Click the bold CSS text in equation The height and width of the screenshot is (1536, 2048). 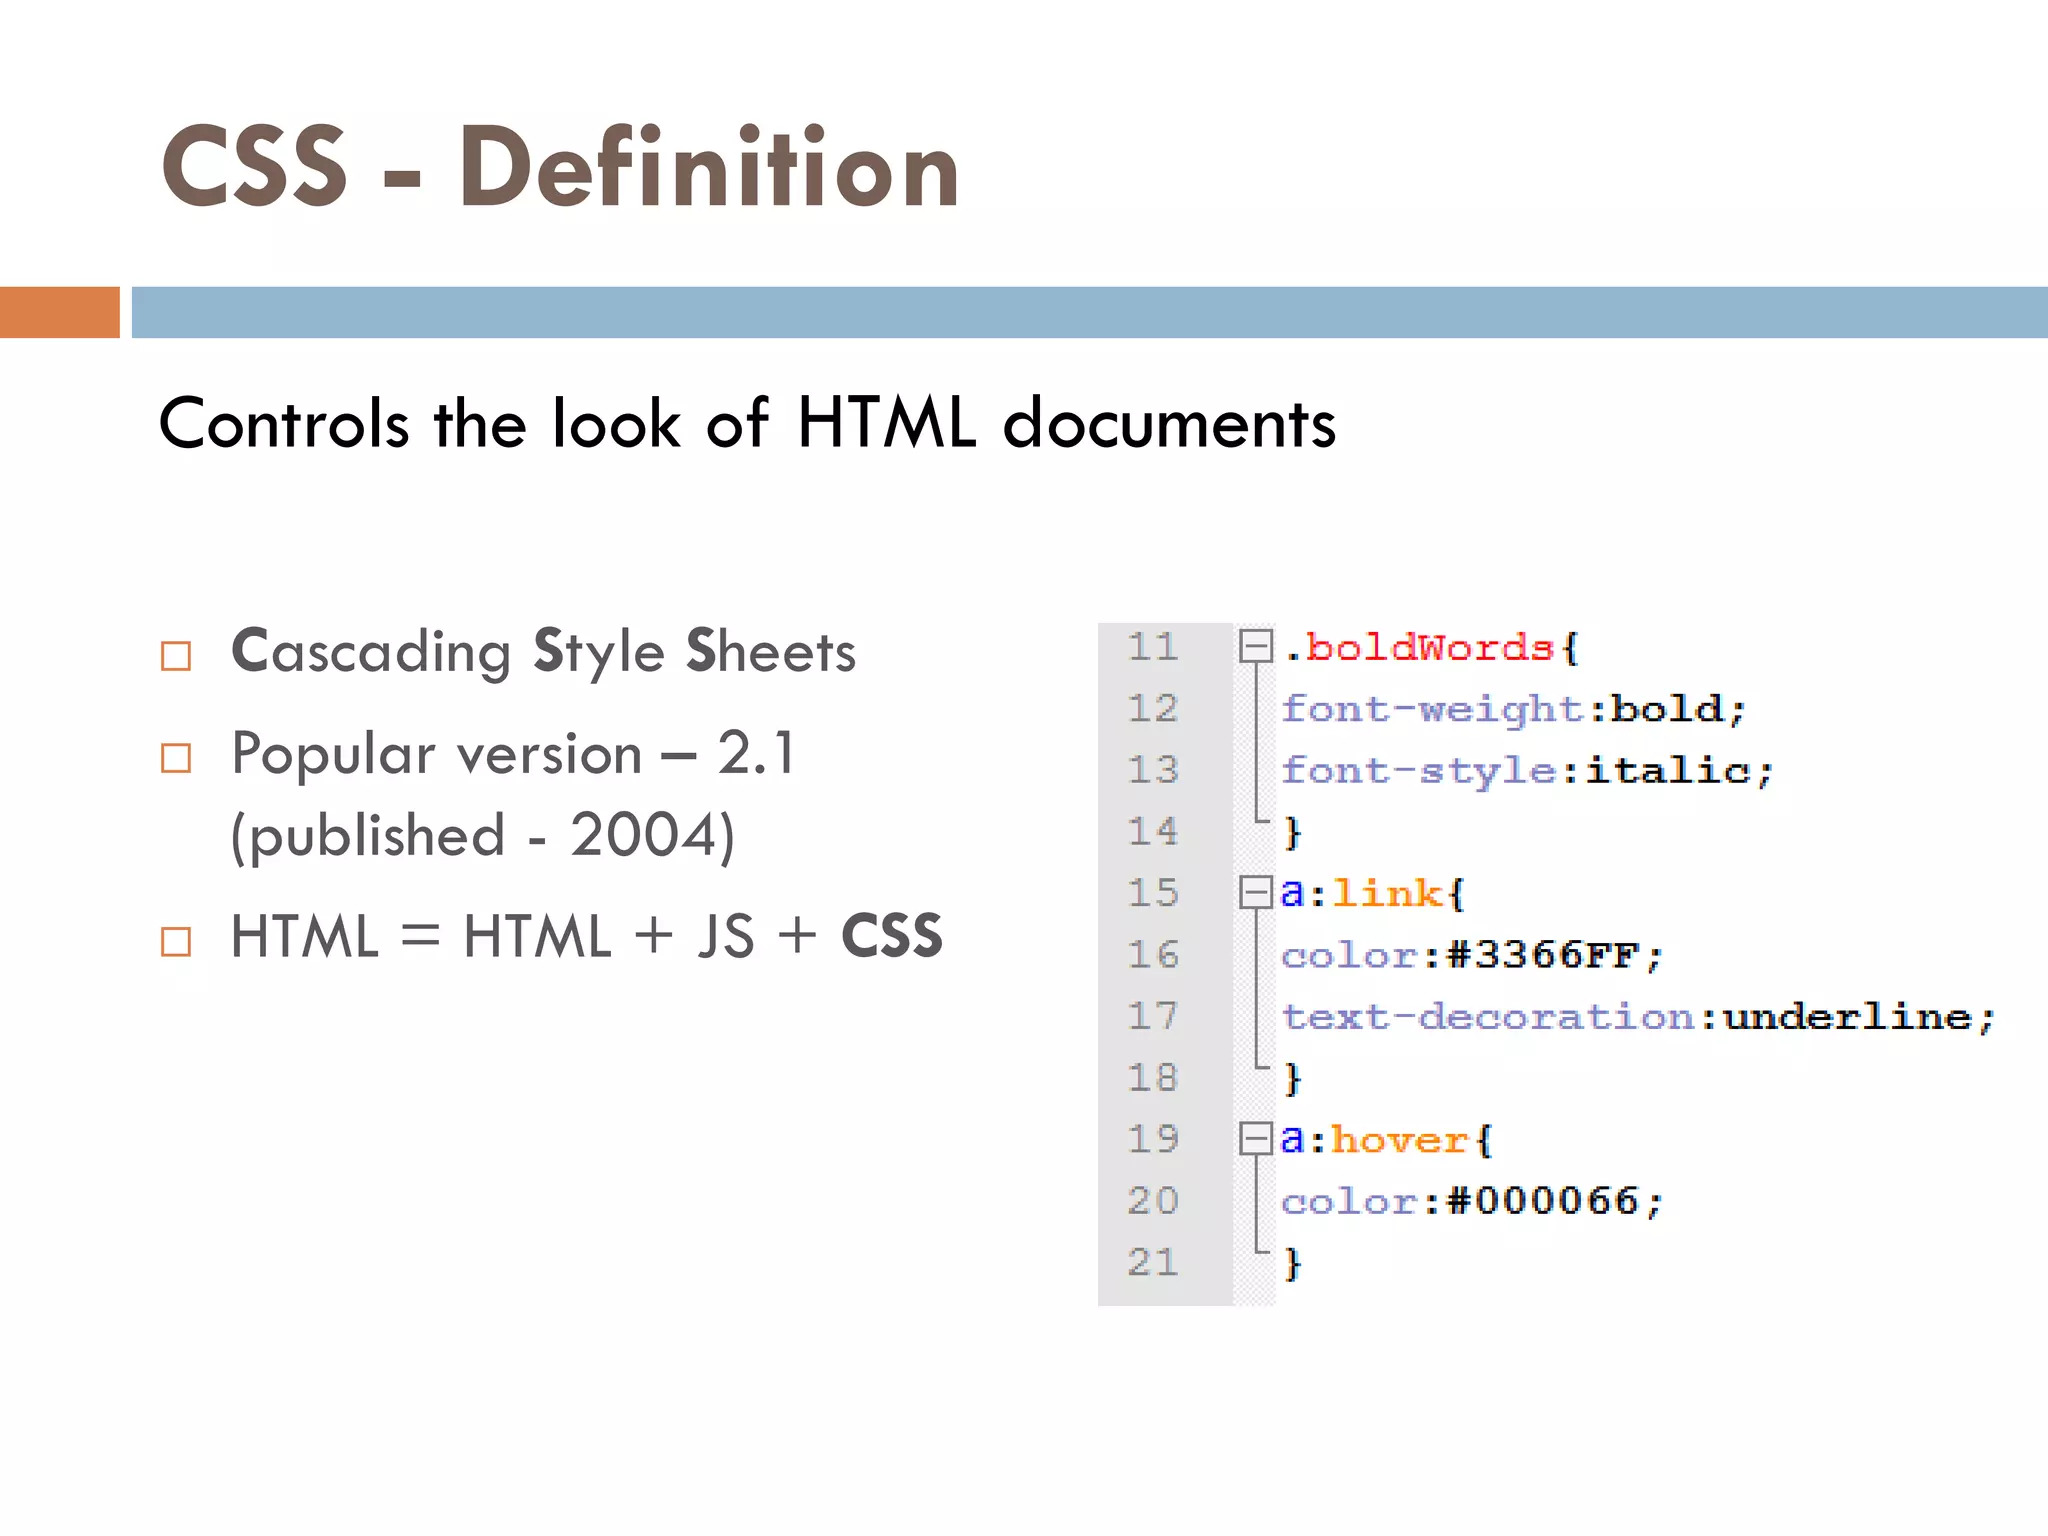pos(891,937)
